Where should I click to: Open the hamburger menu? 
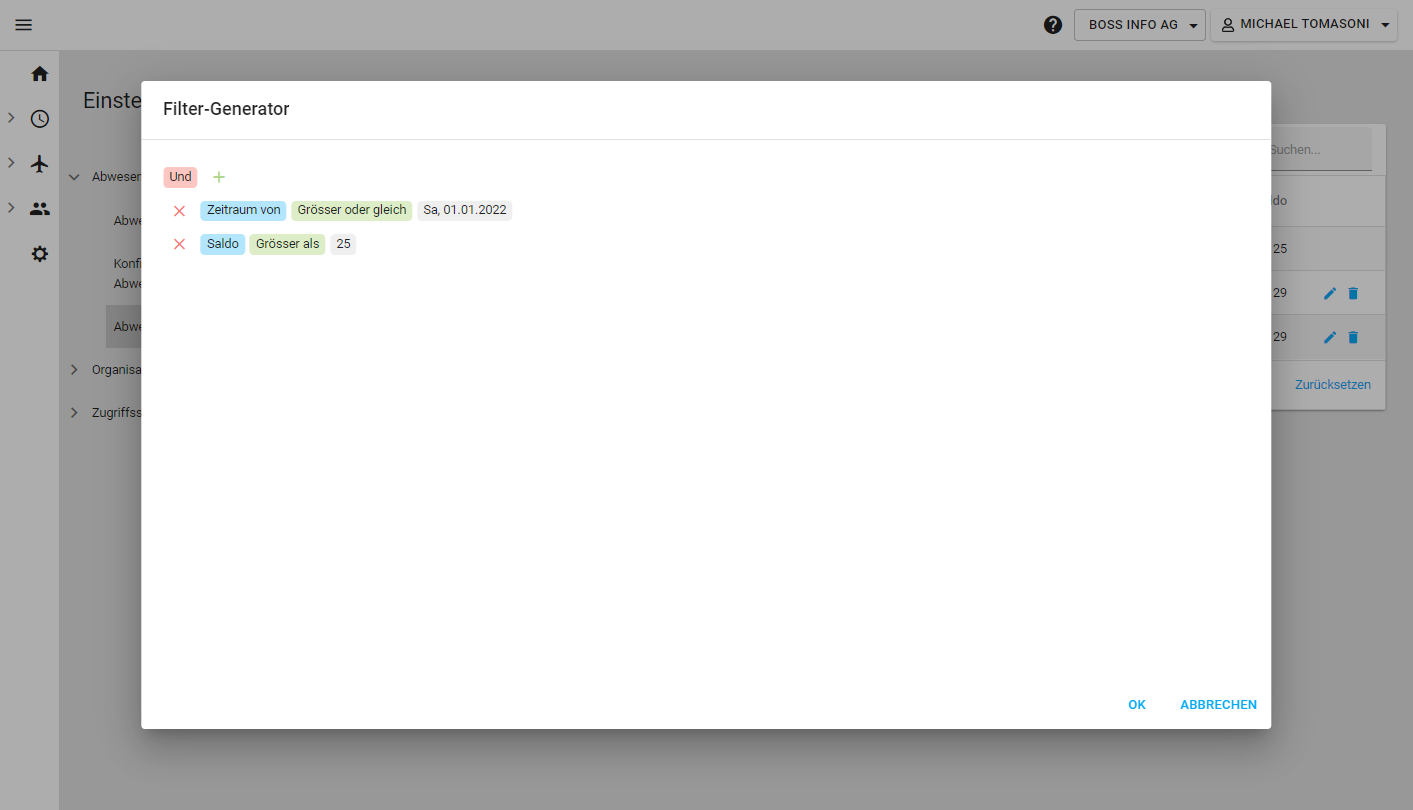(24, 25)
